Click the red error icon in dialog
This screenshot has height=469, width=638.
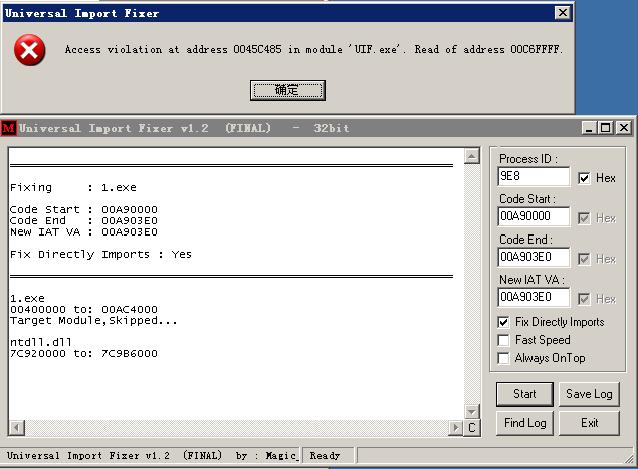(x=30, y=50)
